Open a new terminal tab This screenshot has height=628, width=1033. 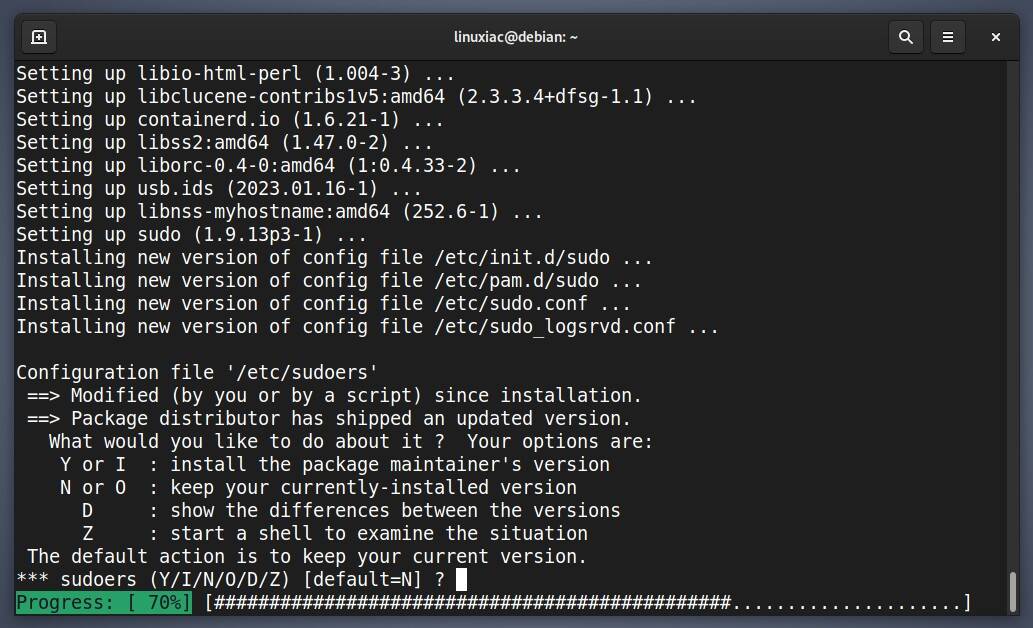pos(39,37)
